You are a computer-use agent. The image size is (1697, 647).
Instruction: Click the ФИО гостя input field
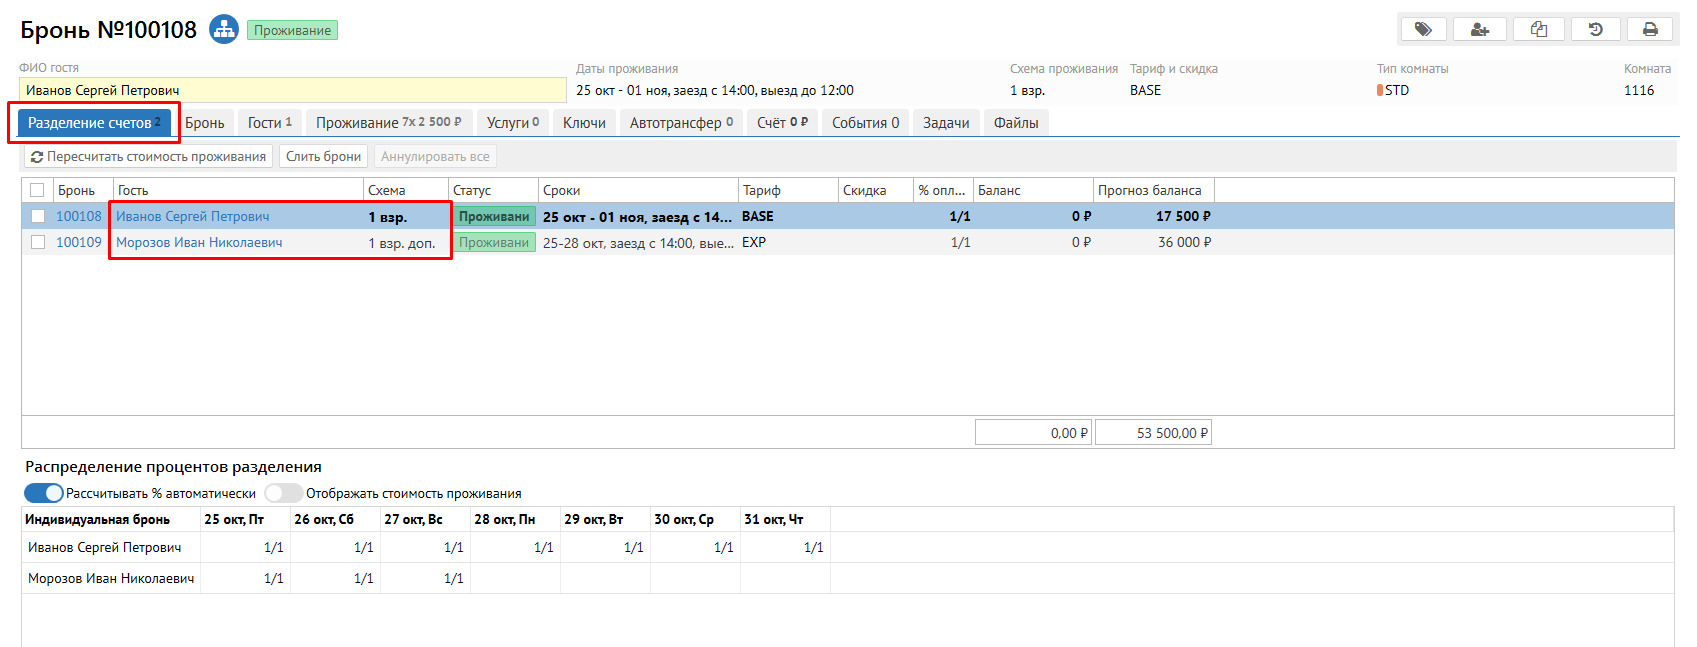coord(292,90)
